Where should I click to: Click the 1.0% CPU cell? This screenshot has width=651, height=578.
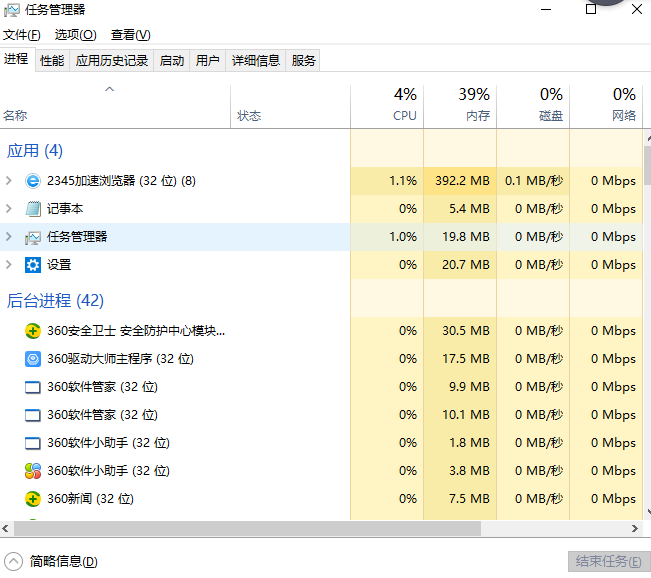(387, 237)
